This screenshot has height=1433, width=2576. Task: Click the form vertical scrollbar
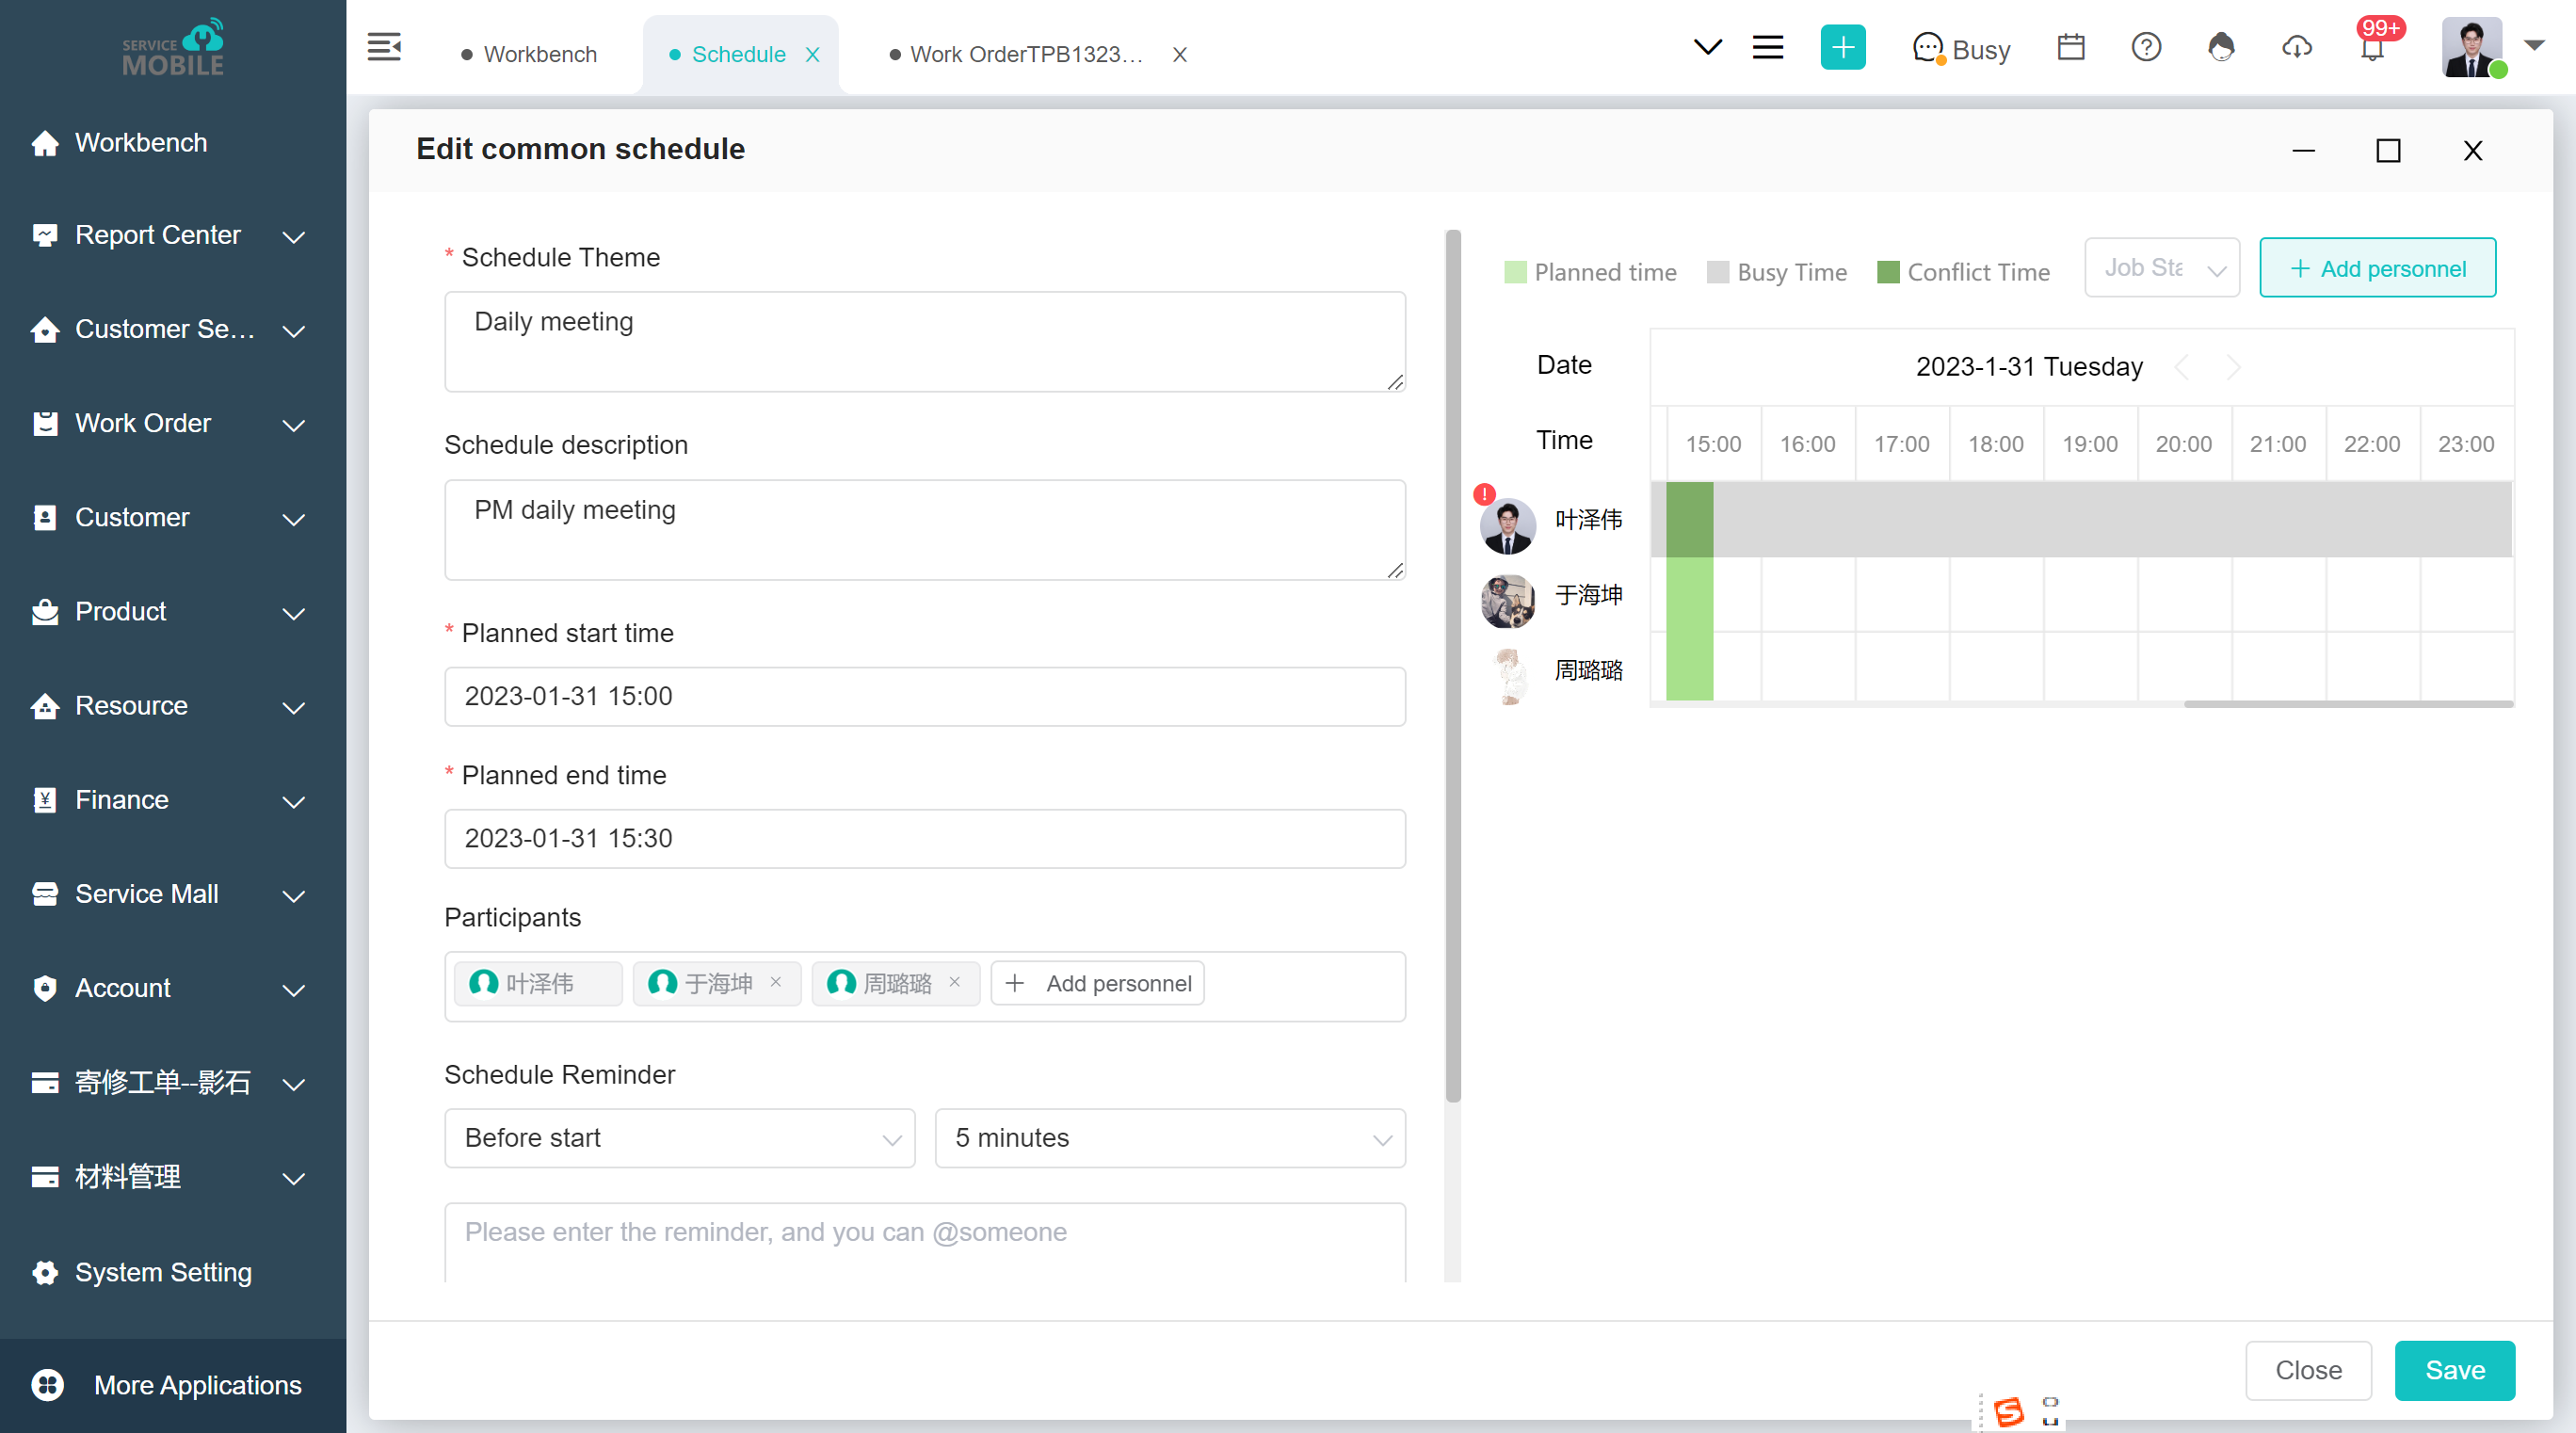coord(1453,666)
